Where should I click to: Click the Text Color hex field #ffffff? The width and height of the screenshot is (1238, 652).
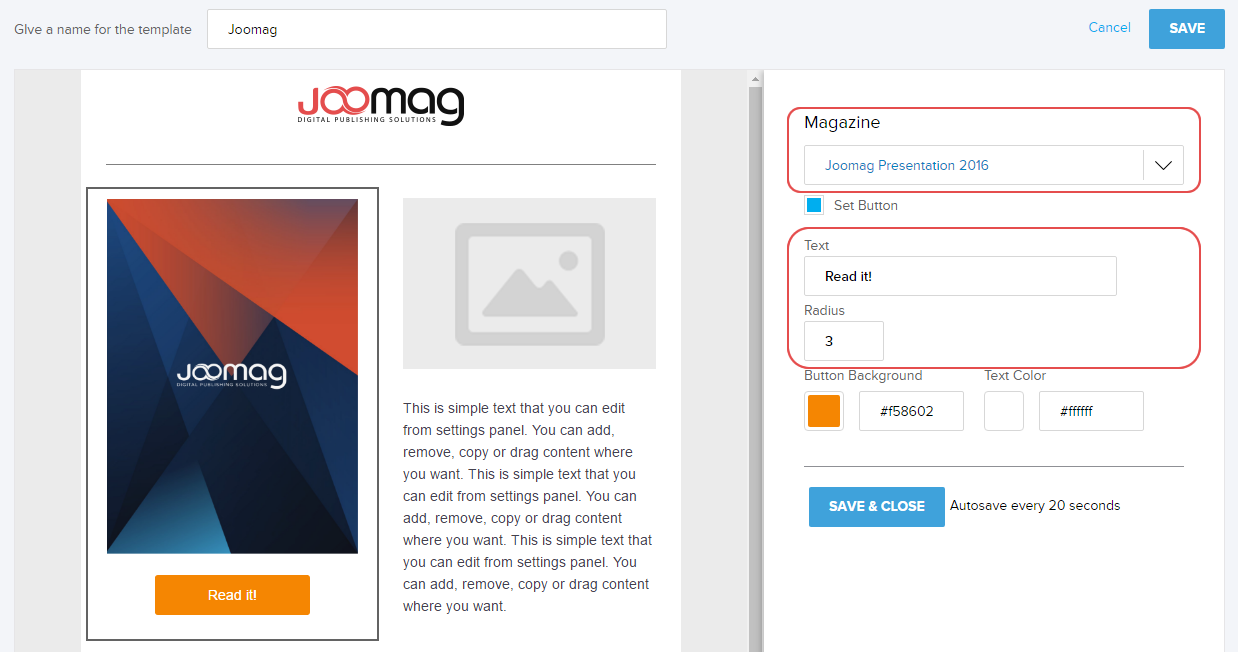(x=1091, y=411)
